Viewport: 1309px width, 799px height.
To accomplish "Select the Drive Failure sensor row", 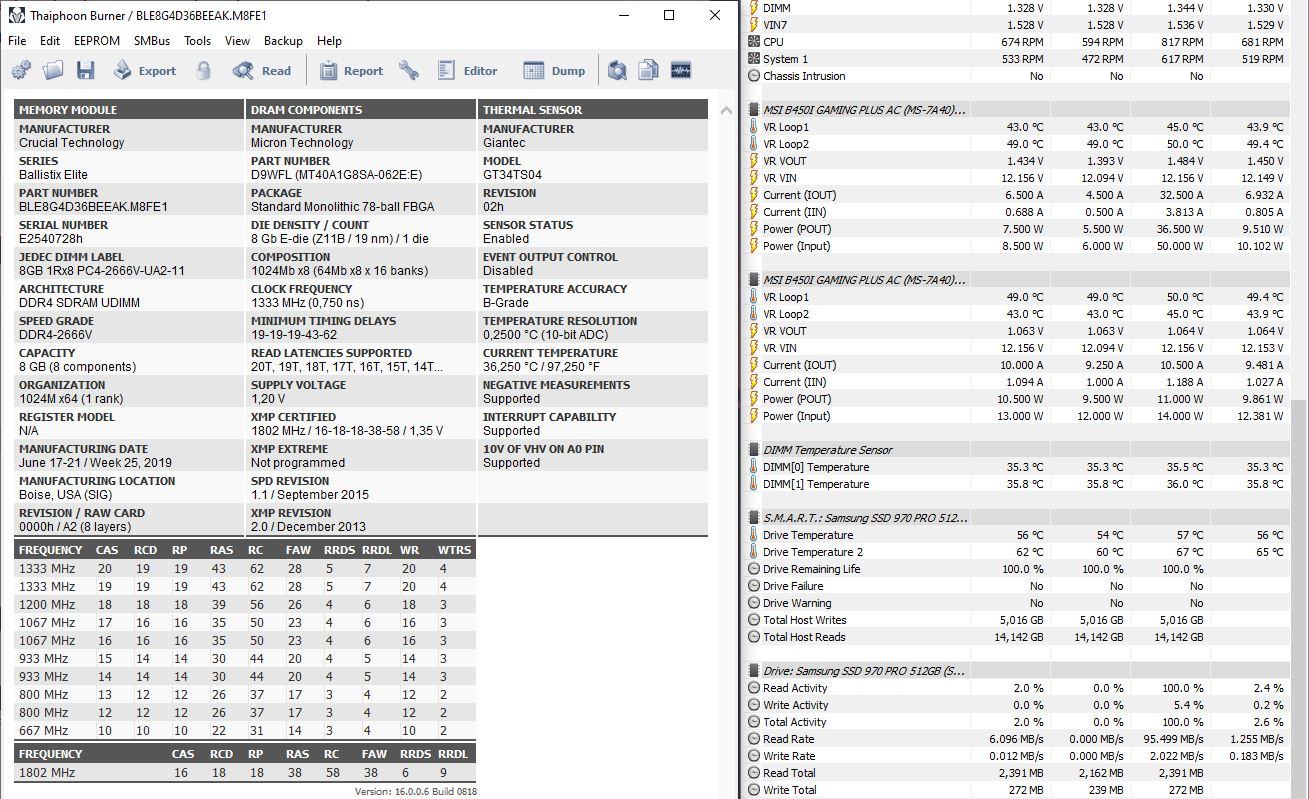I will pos(1018,586).
